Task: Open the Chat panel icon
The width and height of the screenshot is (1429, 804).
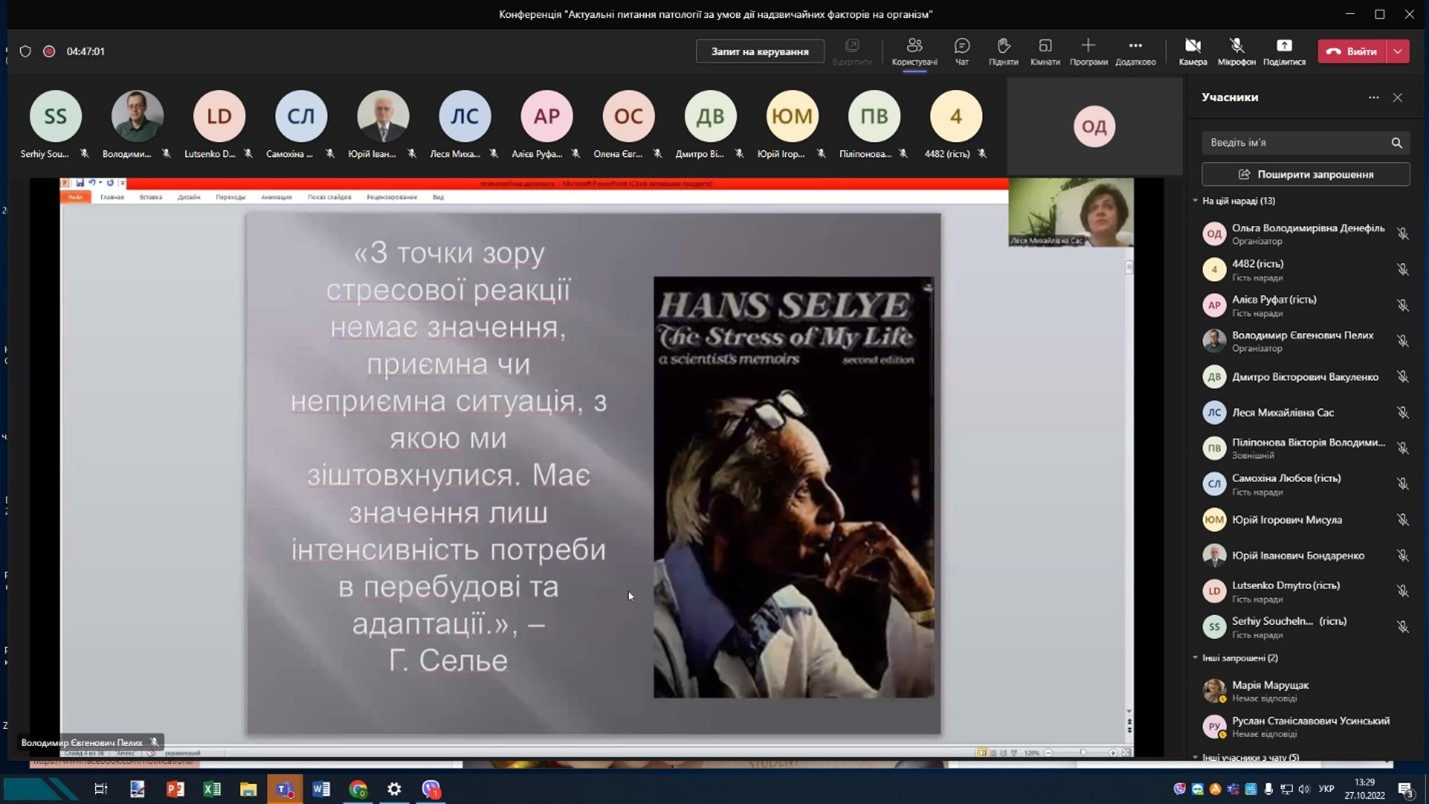Action: tap(961, 46)
